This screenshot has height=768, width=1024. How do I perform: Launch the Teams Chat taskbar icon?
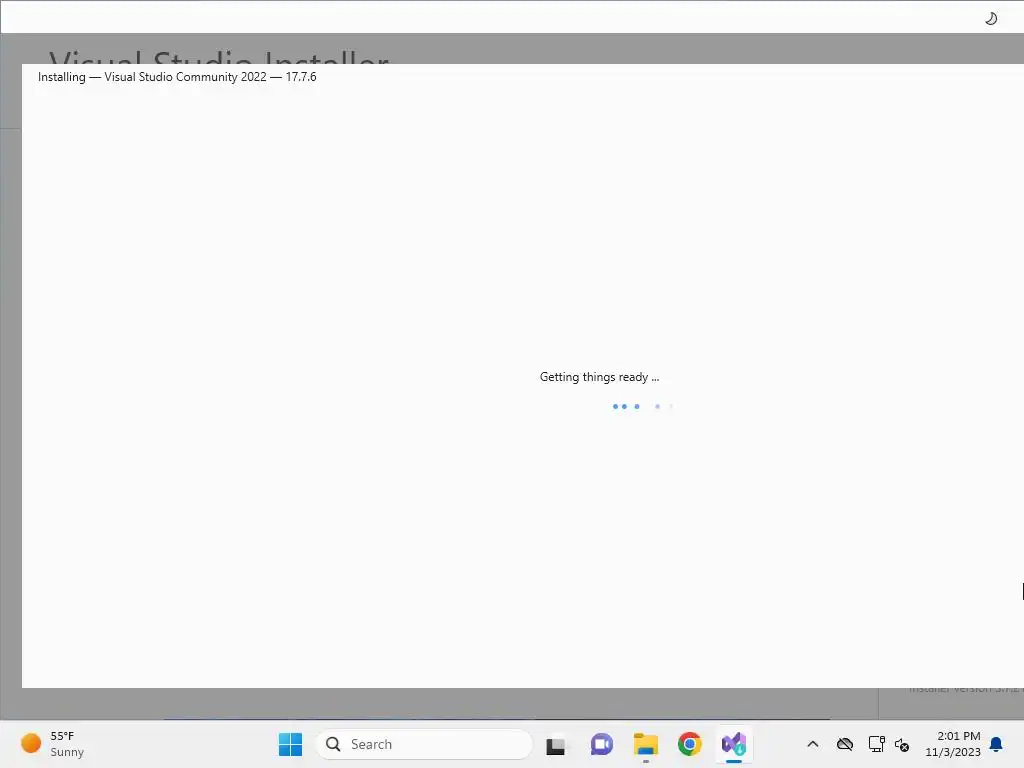(601, 744)
